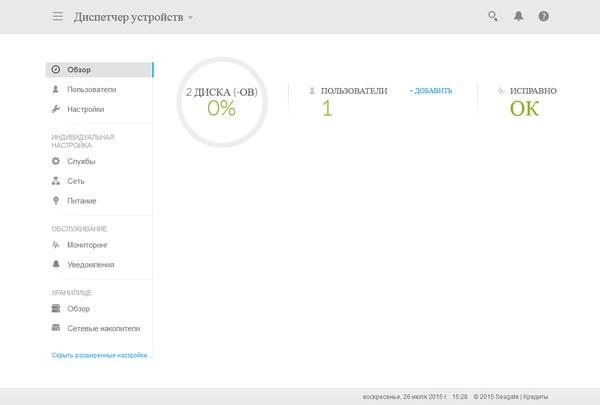Click the ИСПРАВНО heading
Image resolution: width=600 pixels, height=405 pixels.
coord(533,91)
